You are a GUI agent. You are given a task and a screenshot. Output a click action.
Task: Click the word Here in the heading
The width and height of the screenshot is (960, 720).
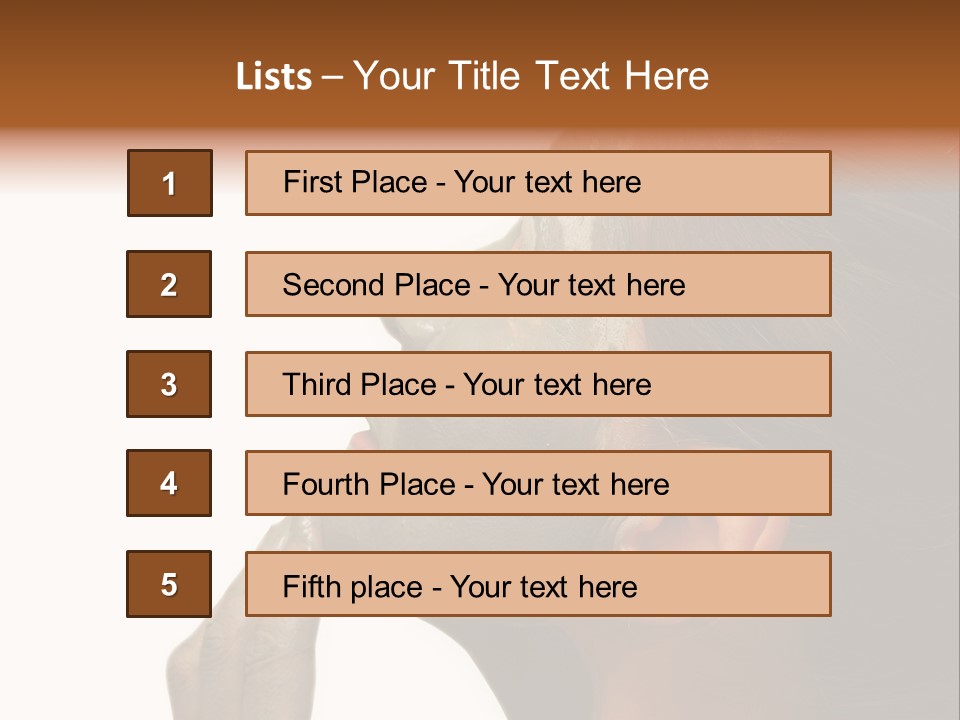pyautogui.click(x=667, y=76)
